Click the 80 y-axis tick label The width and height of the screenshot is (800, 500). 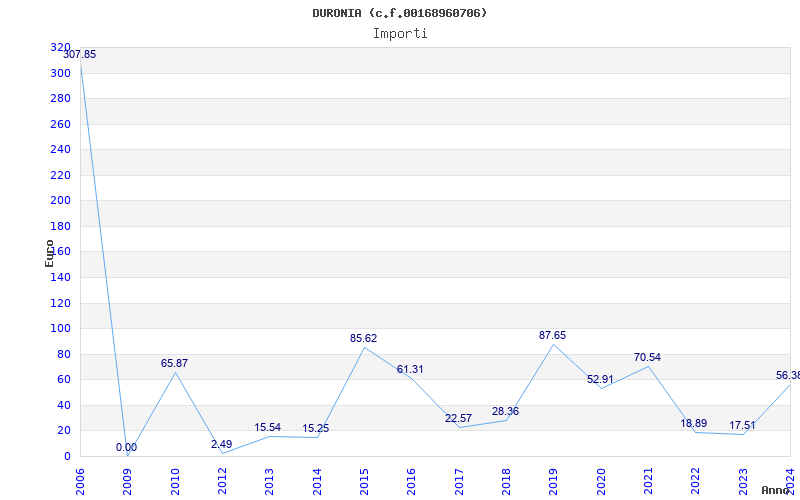click(64, 354)
